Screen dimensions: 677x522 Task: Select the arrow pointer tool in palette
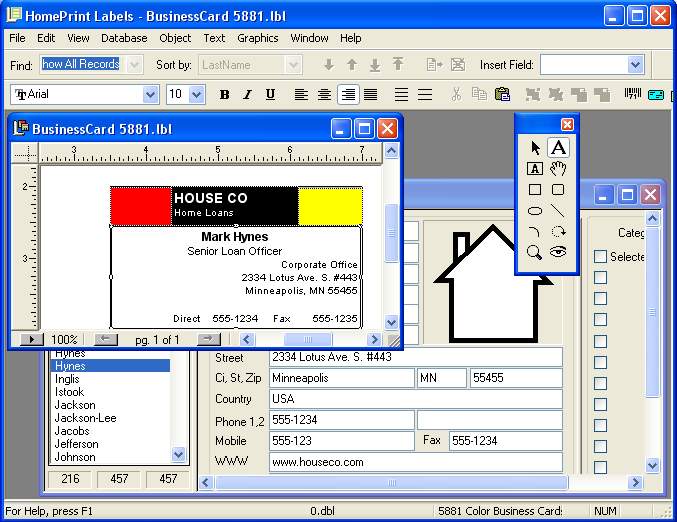pyautogui.click(x=535, y=148)
